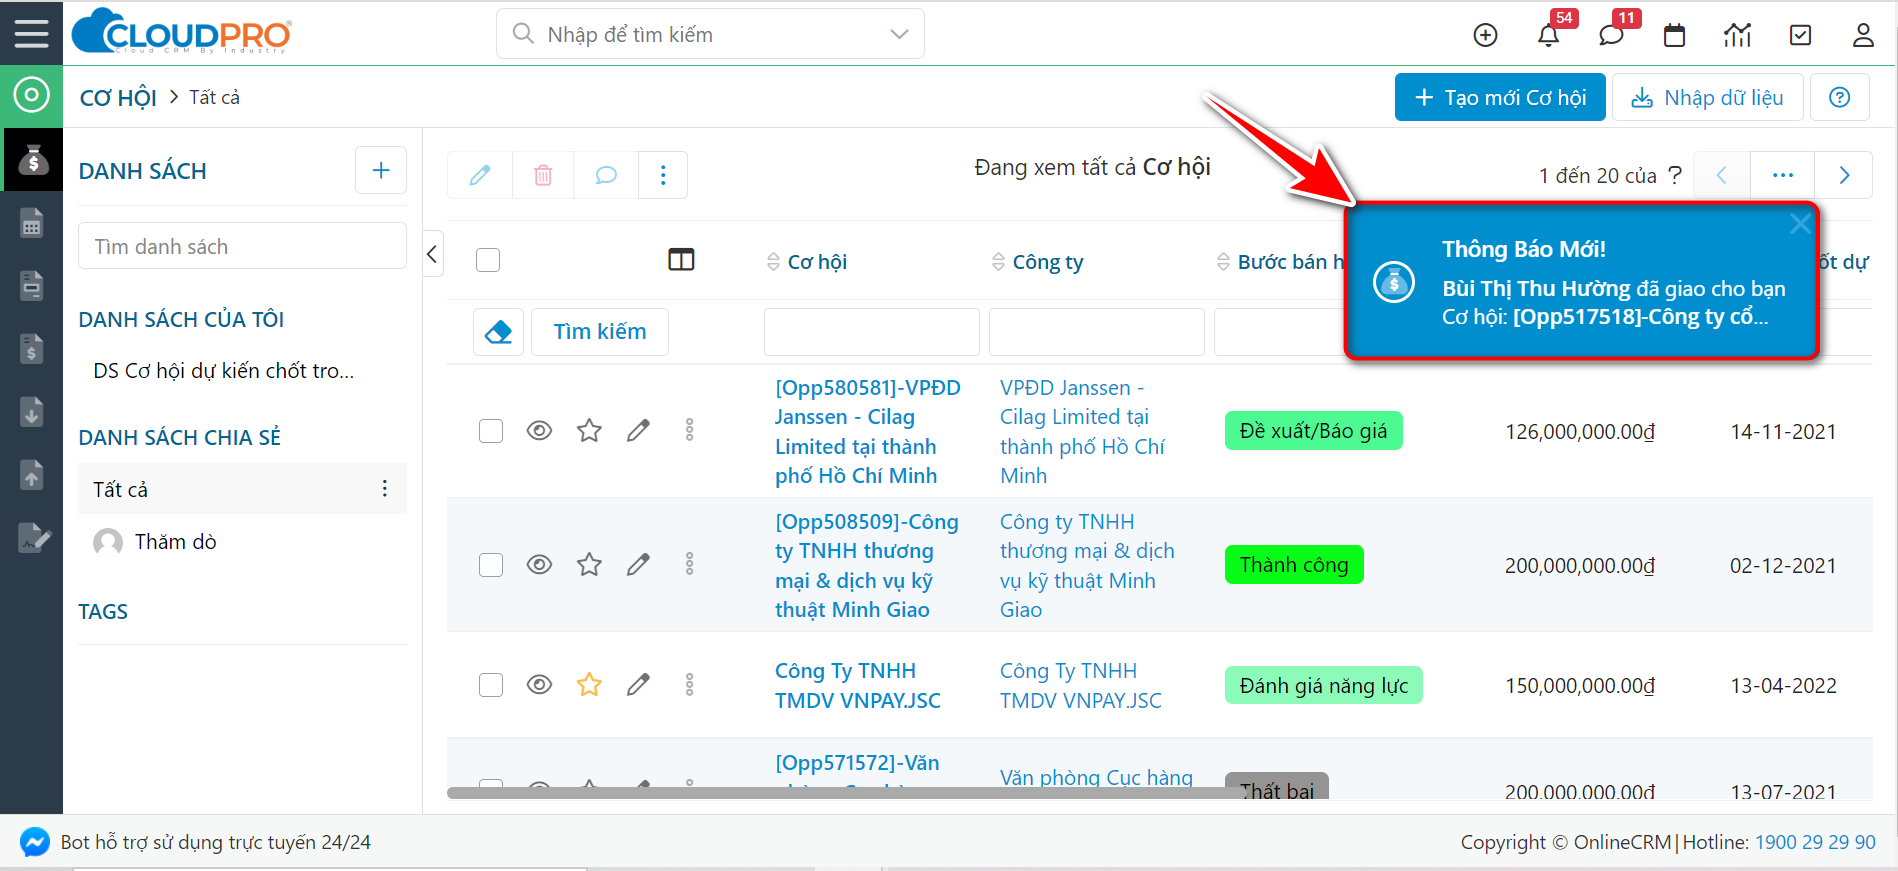Close the Thông Báo Mới notification popup
Viewport: 1898px width, 871px height.
(x=1800, y=224)
